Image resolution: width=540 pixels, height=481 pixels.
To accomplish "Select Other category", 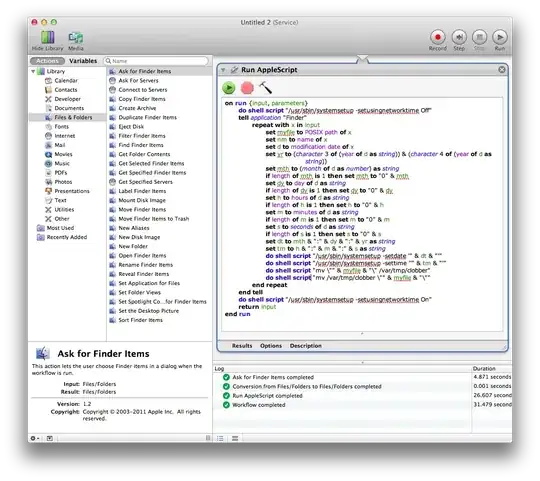I will click(62, 219).
